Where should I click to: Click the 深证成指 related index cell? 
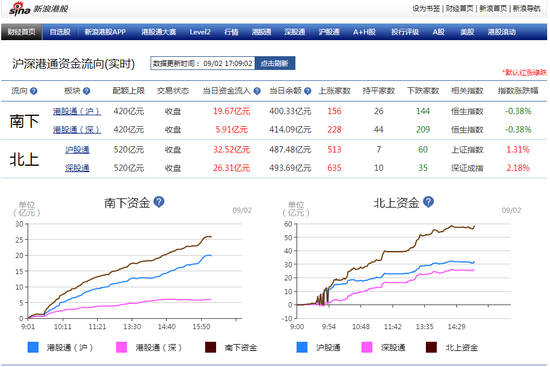467,168
